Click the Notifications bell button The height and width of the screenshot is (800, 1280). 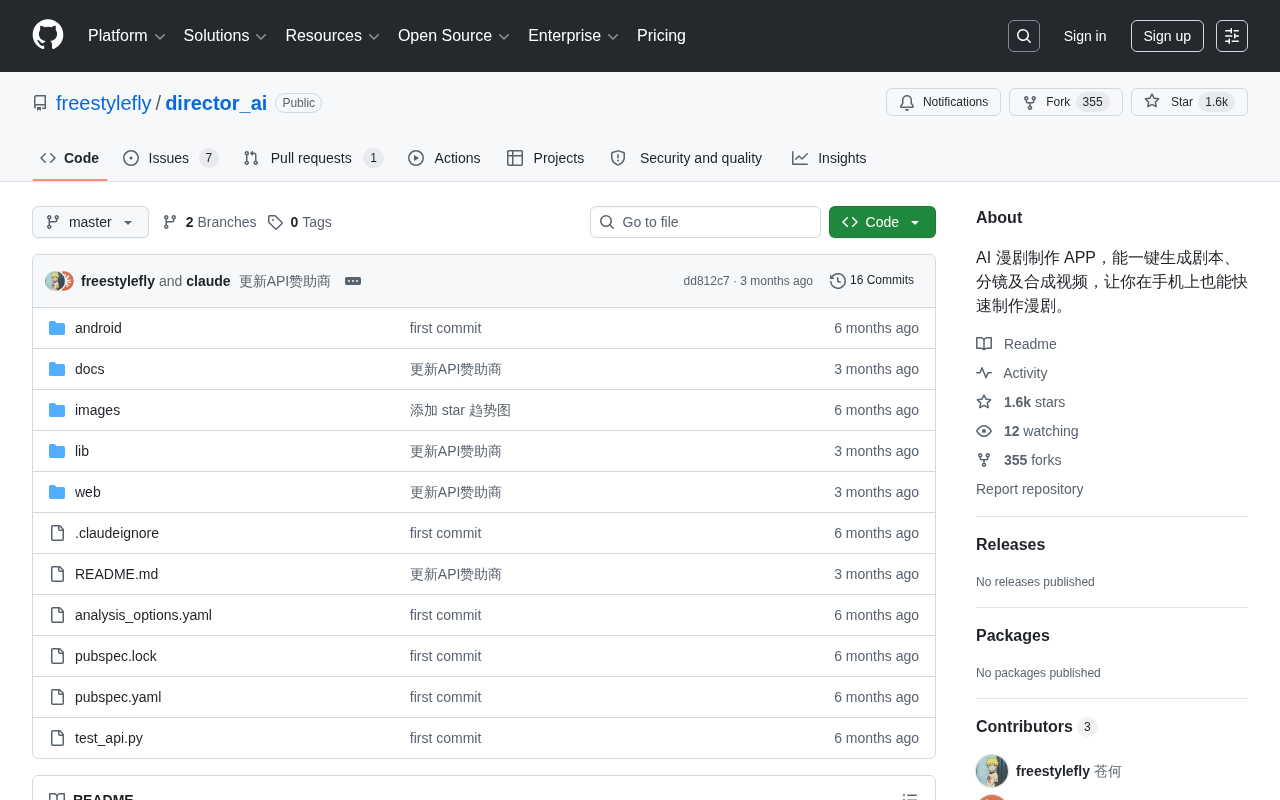pyautogui.click(x=943, y=102)
